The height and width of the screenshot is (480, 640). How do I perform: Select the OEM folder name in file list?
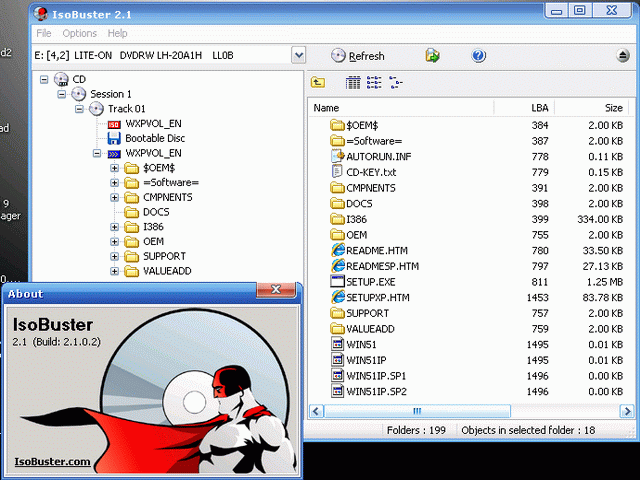coord(357,235)
